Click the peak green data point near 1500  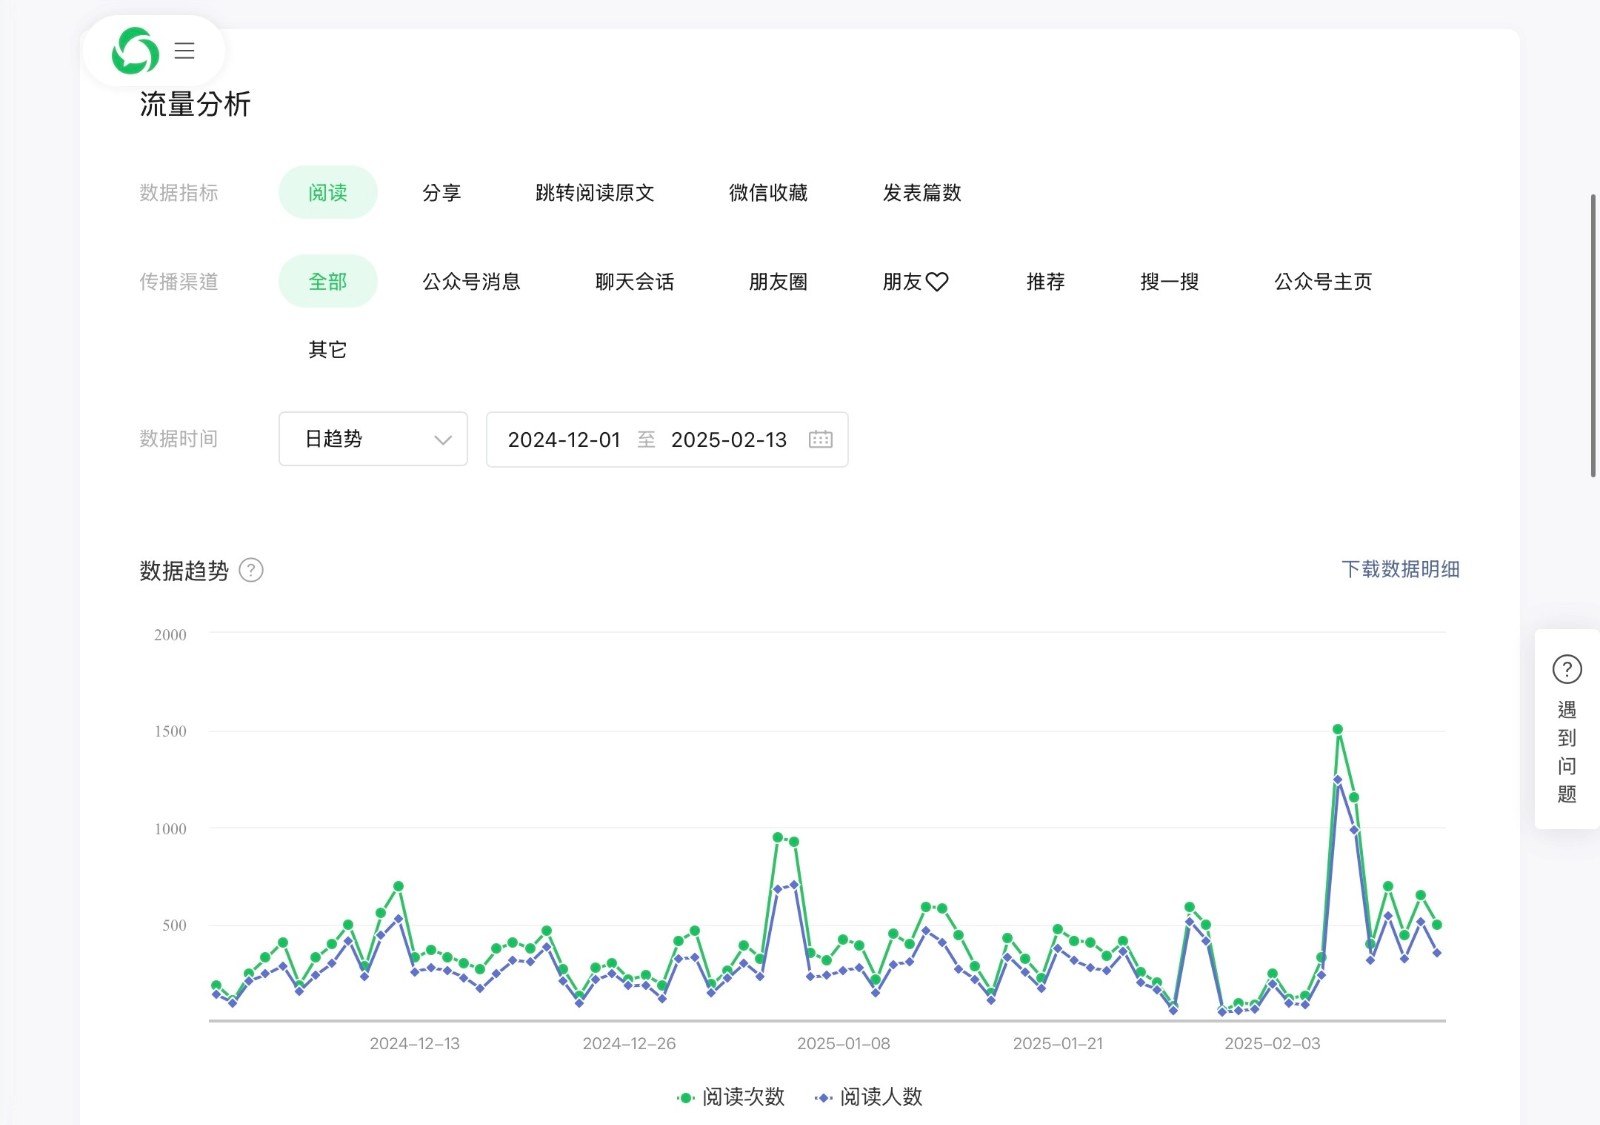[1337, 729]
